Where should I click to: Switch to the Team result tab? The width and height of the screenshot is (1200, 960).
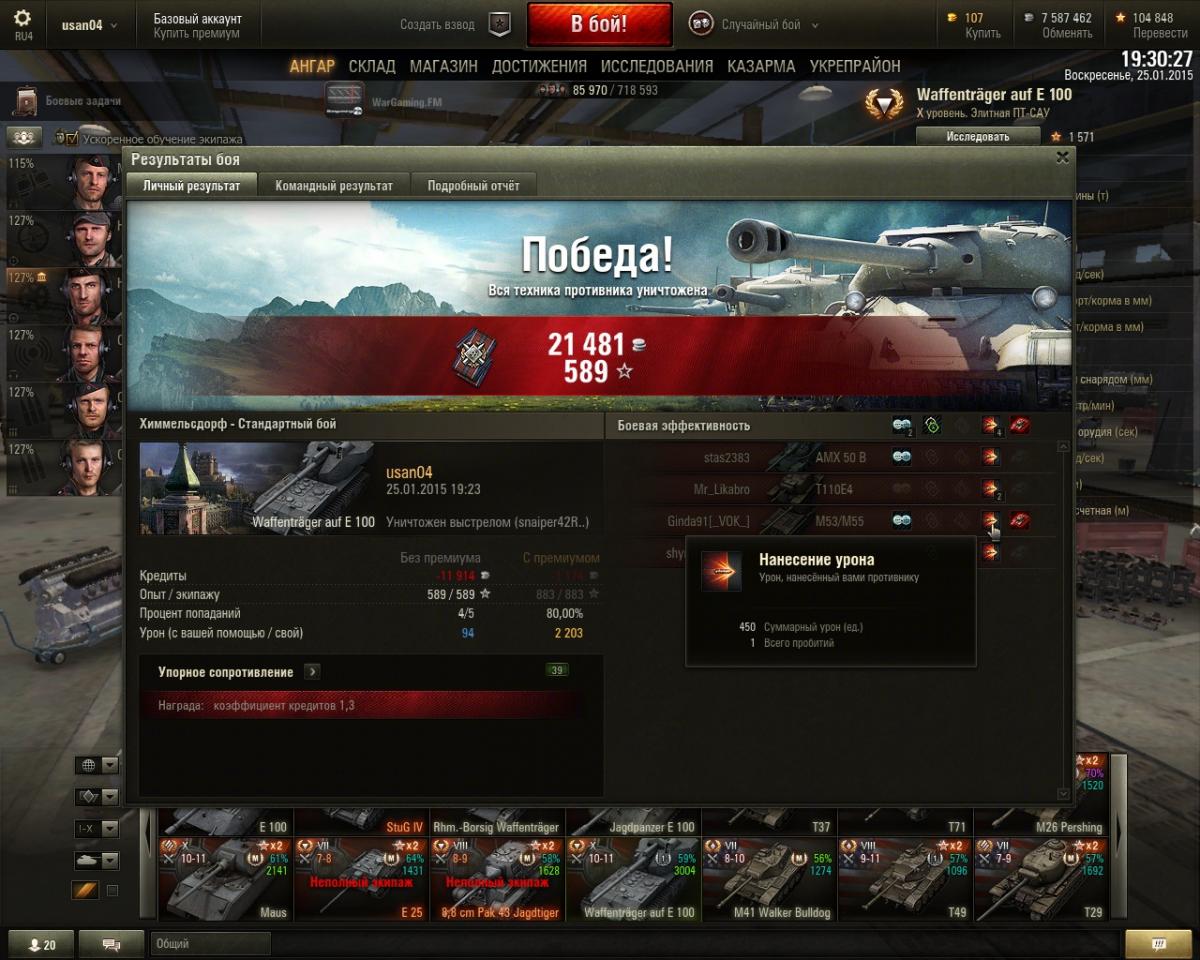334,185
